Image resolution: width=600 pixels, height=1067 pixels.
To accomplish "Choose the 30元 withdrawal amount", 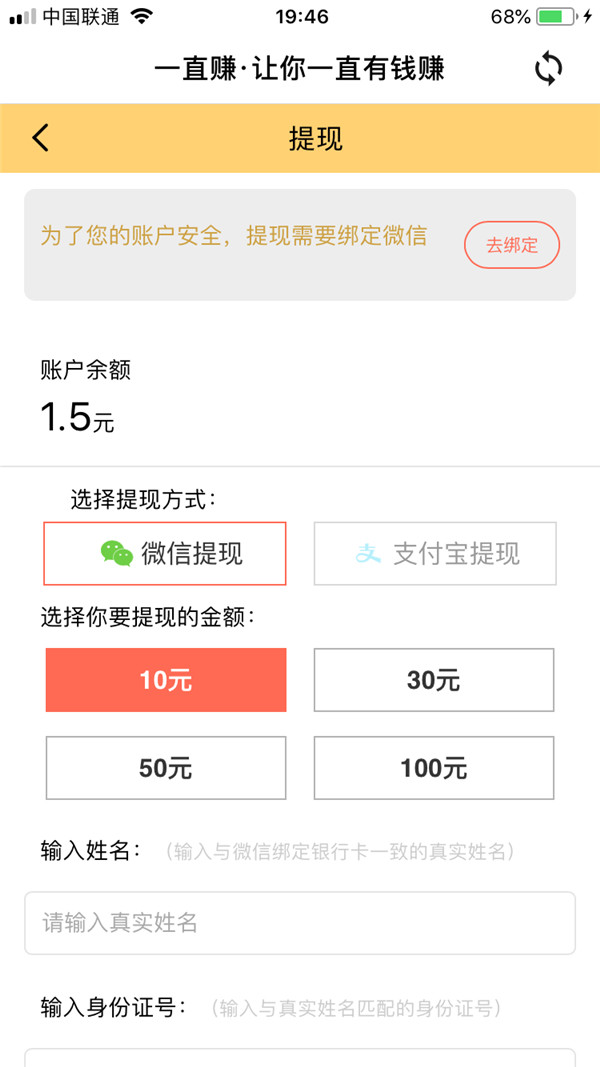I will (434, 680).
